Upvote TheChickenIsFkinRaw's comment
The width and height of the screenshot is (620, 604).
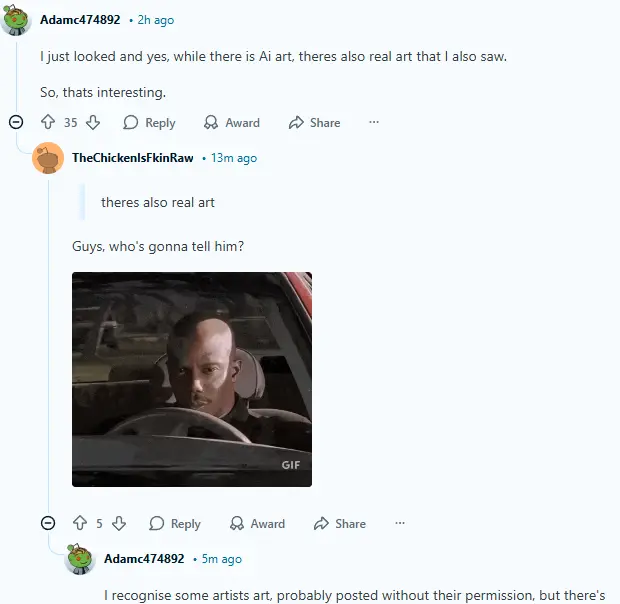tap(80, 523)
